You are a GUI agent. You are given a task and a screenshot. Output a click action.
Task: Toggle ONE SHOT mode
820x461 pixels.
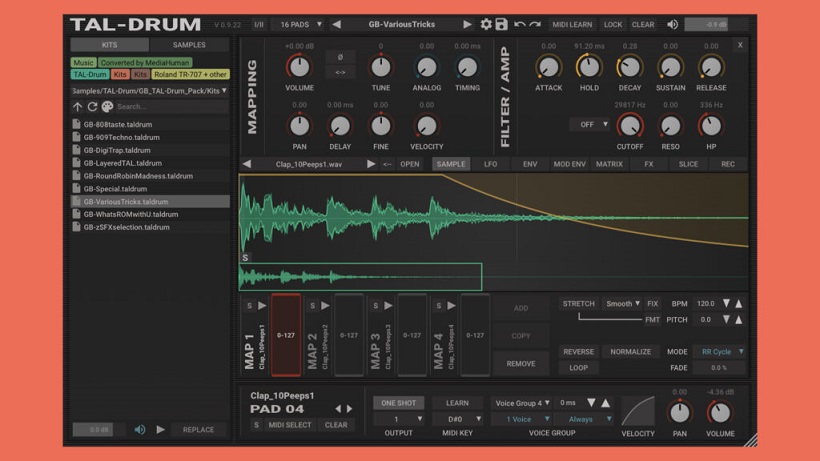(398, 403)
